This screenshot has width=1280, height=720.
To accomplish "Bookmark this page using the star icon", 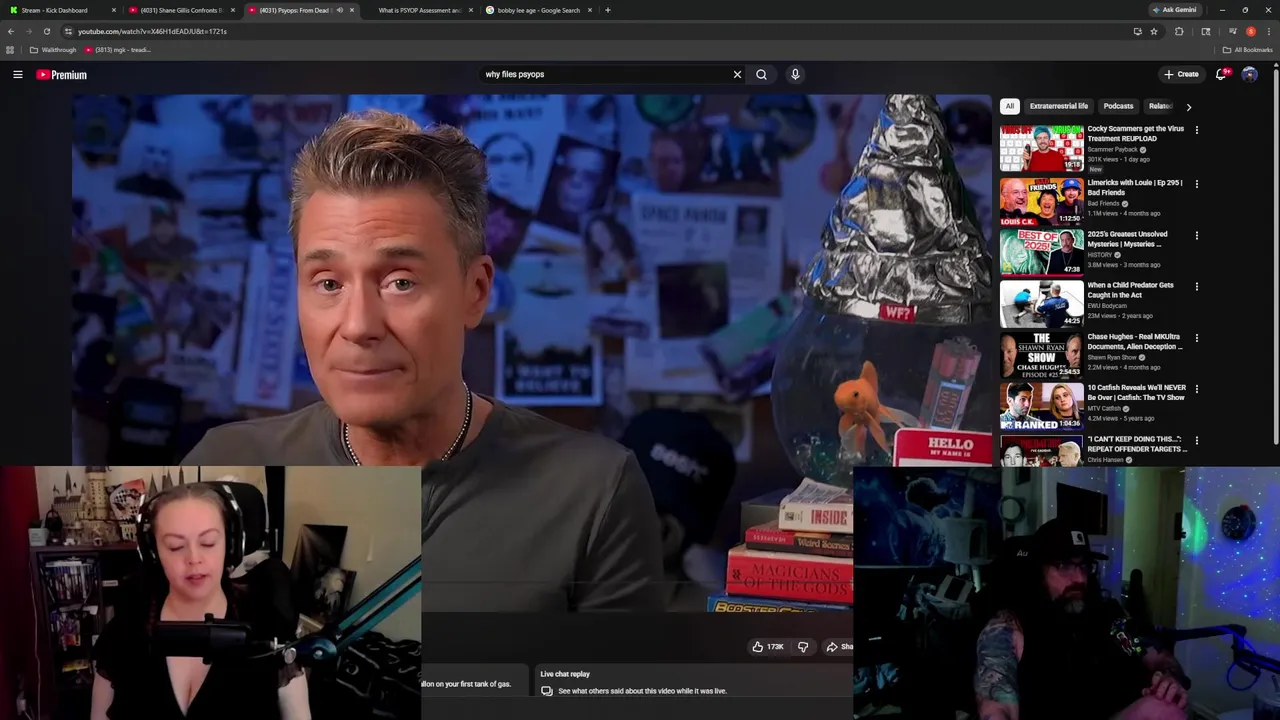I will coord(1154,31).
